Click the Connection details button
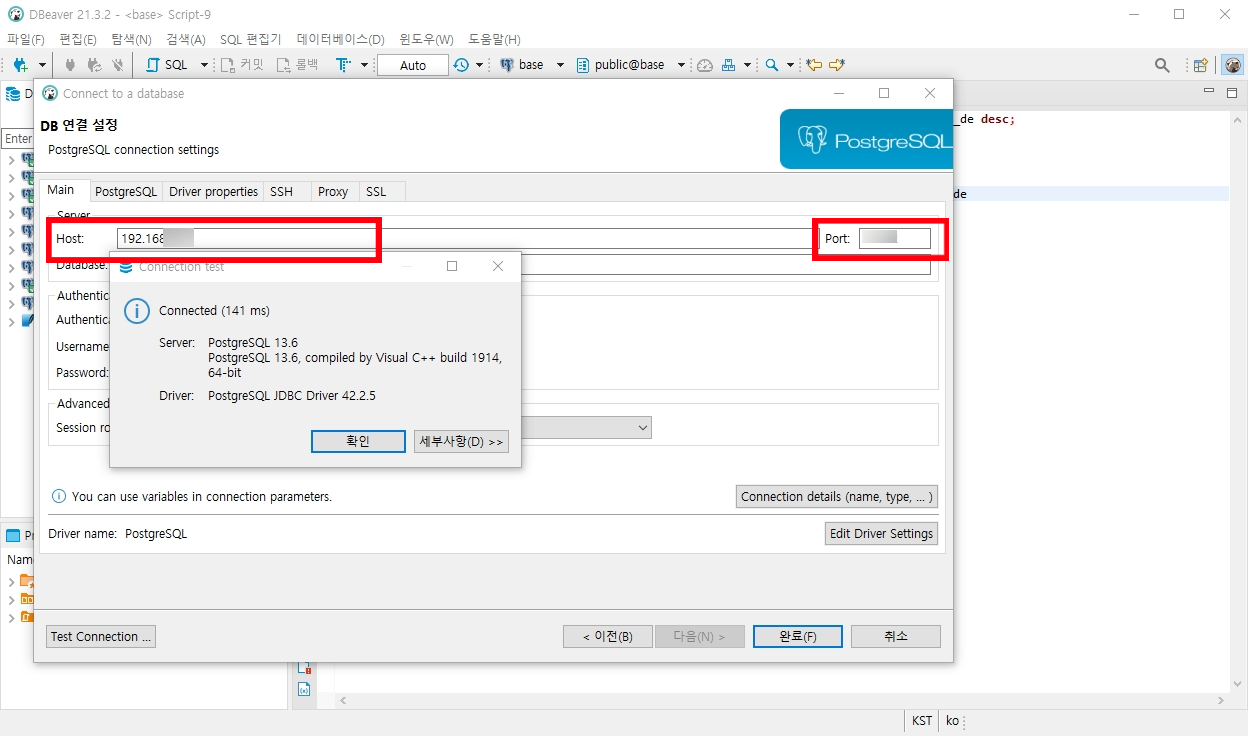Viewport: 1248px width, 736px height. (x=837, y=496)
